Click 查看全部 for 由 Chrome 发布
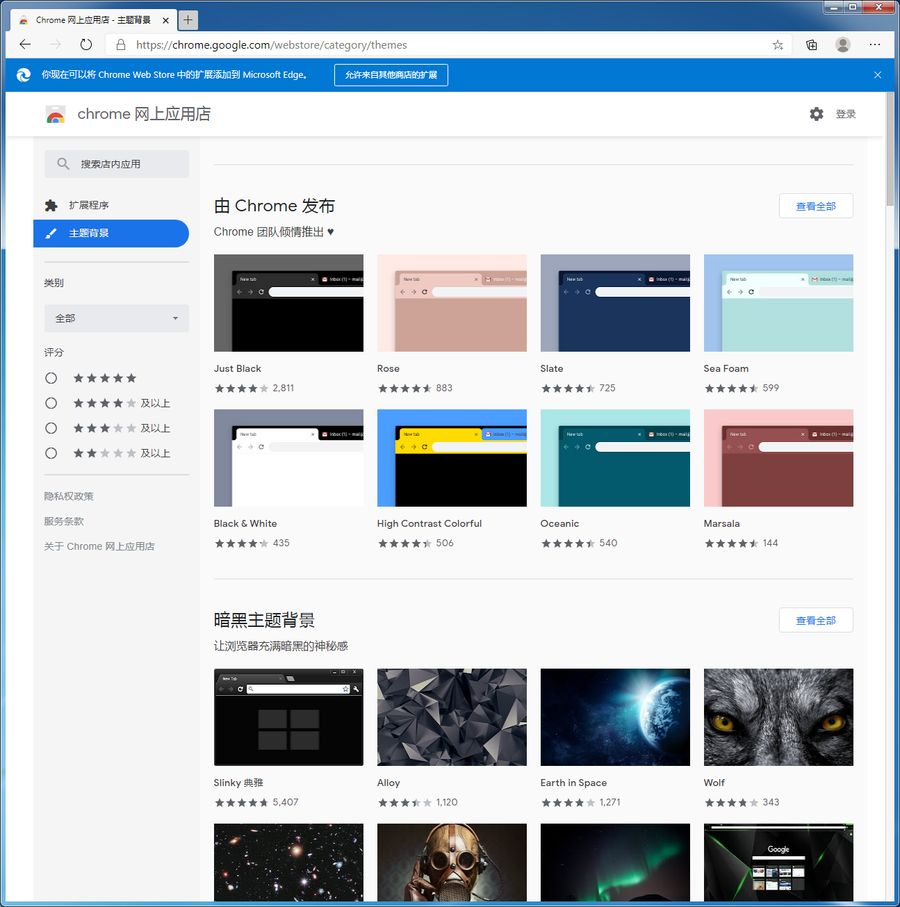The height and width of the screenshot is (907, 900). coord(815,206)
